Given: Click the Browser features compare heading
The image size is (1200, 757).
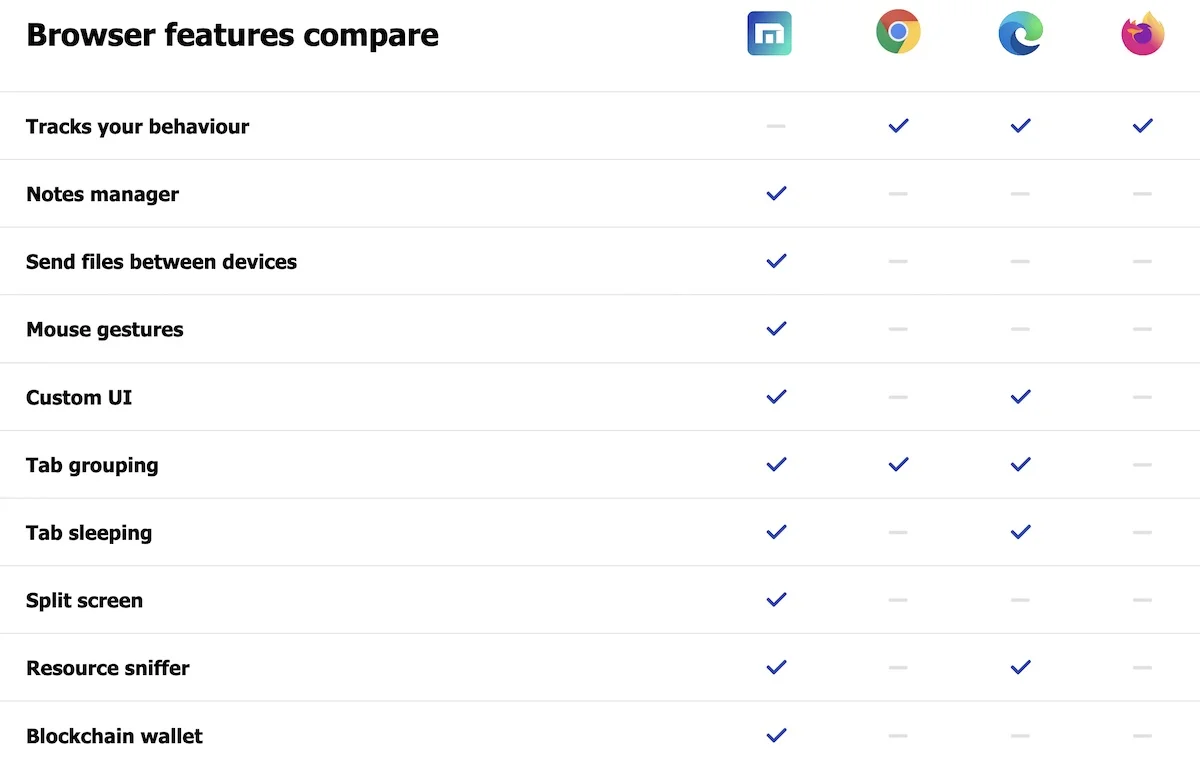Looking at the screenshot, I should click(x=232, y=35).
